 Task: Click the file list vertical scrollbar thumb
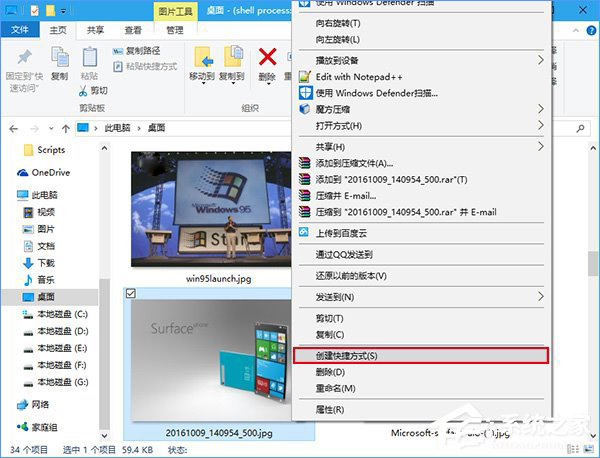click(x=593, y=264)
